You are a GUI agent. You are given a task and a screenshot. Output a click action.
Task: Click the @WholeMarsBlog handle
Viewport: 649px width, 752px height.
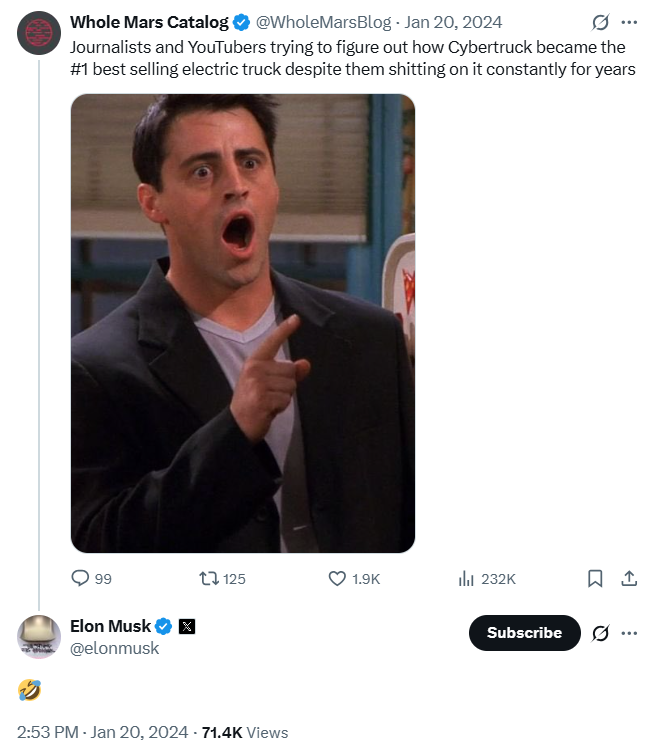pos(326,22)
